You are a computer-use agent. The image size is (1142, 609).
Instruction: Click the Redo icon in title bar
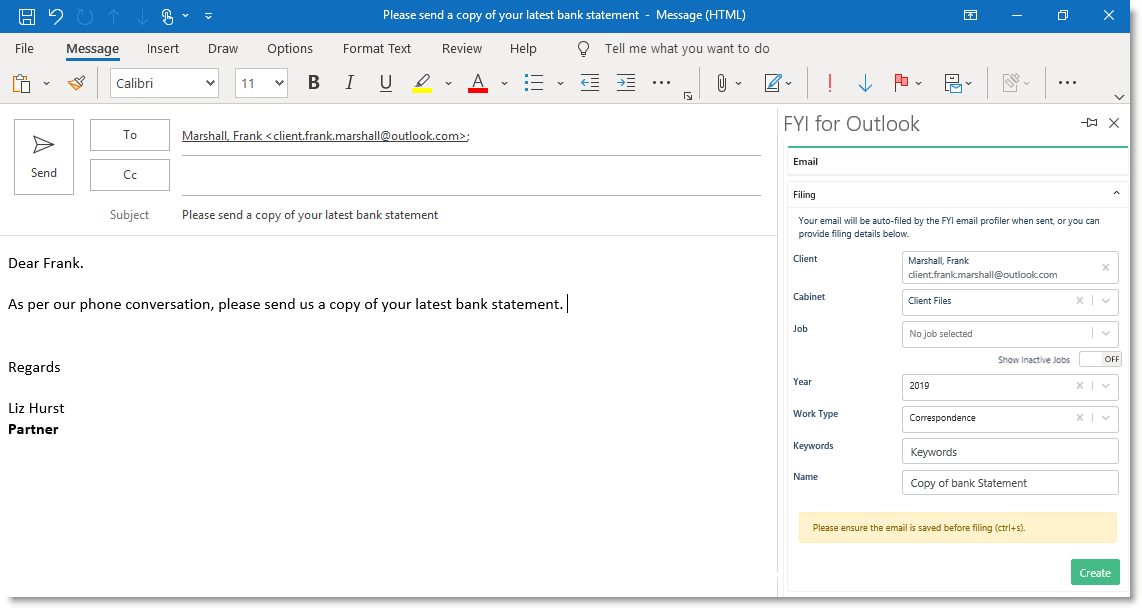pyautogui.click(x=85, y=15)
